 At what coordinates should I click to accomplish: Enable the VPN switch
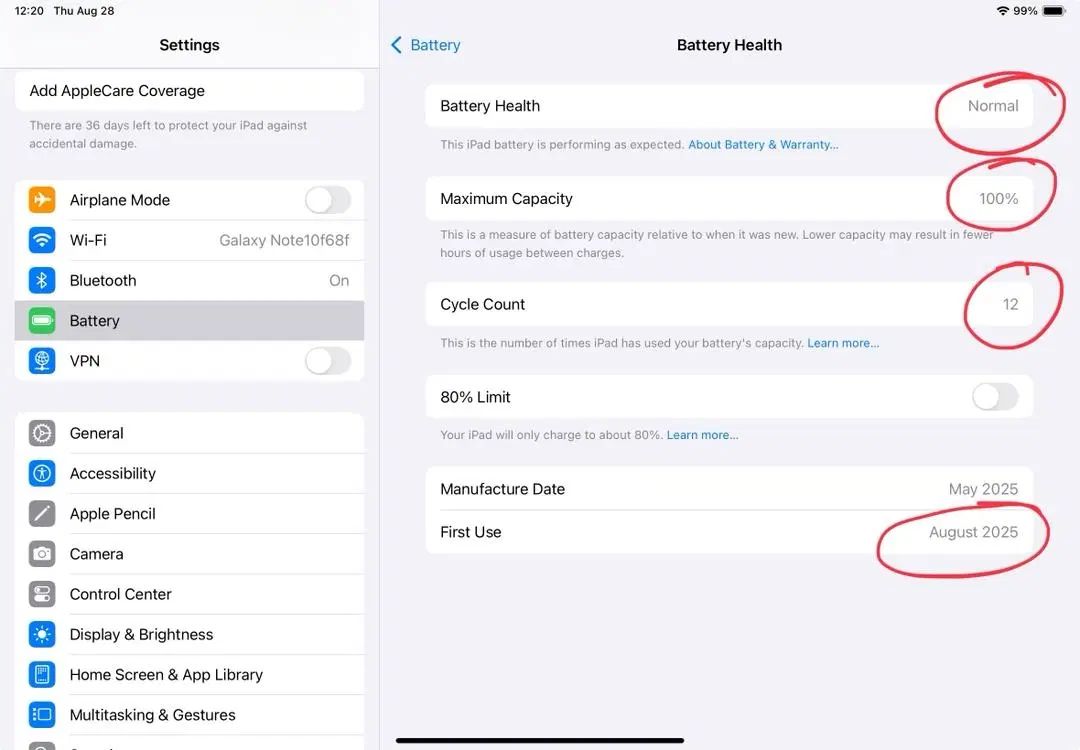point(328,361)
